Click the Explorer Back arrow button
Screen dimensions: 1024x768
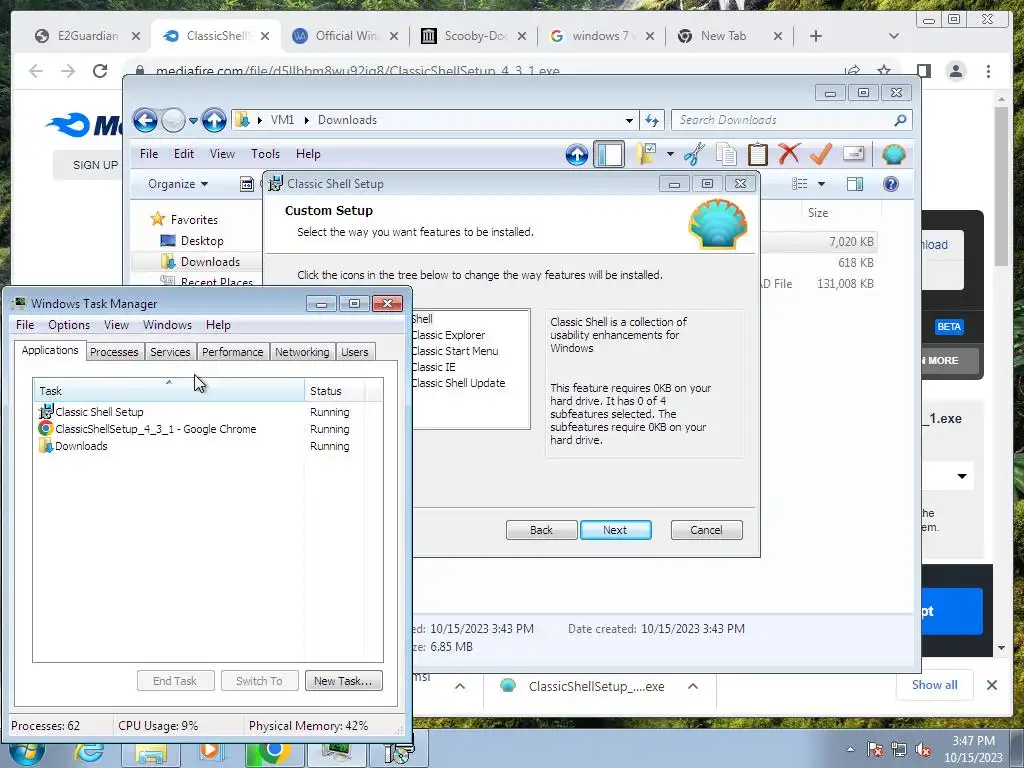click(145, 120)
